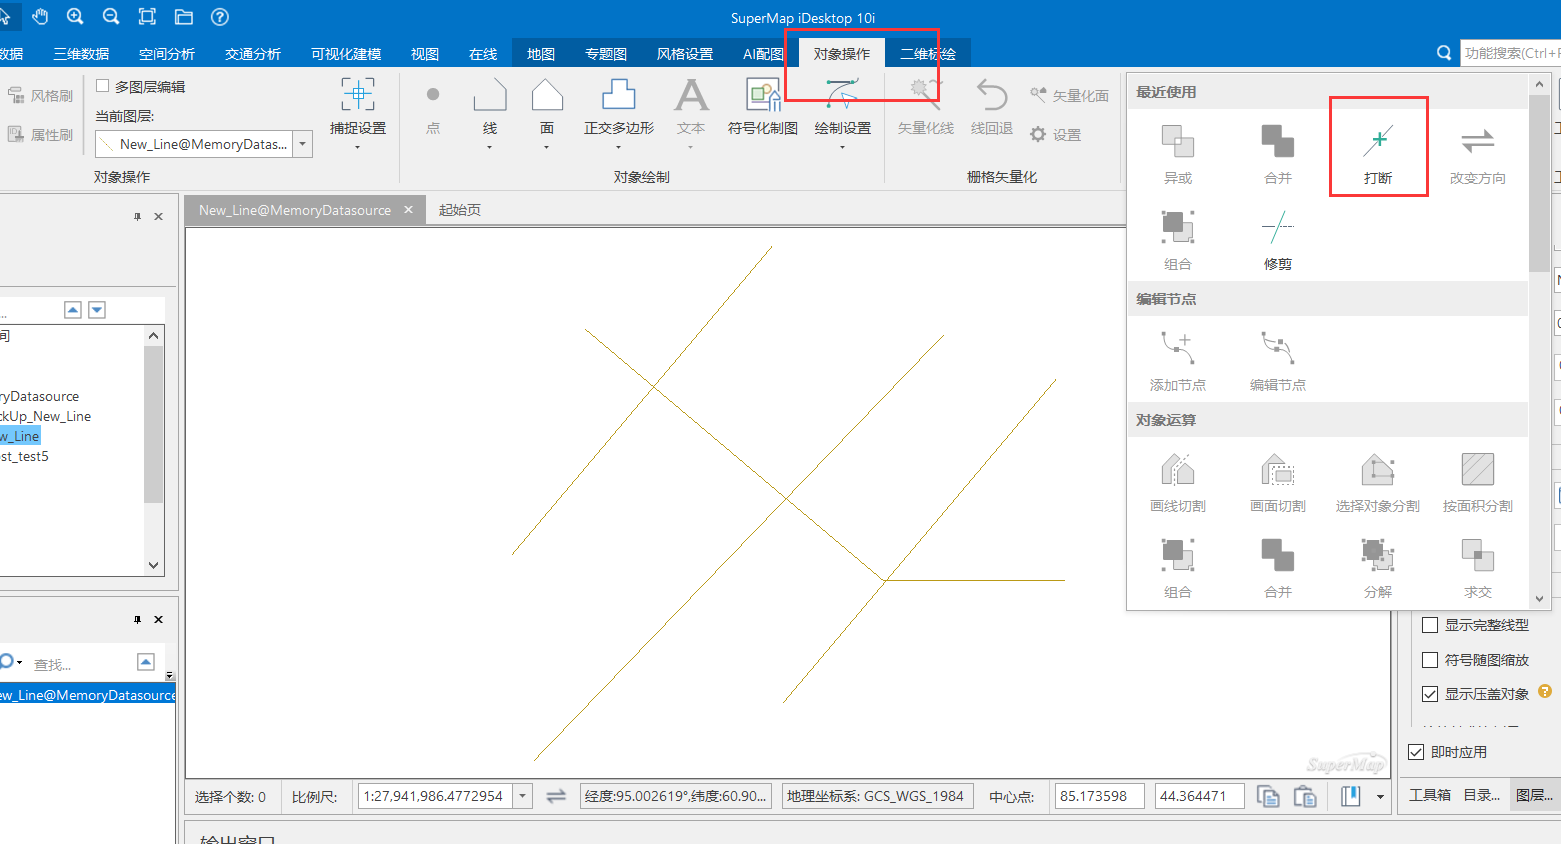
Task: Toggle 显示完整线型 checkbox
Action: coord(1430,625)
